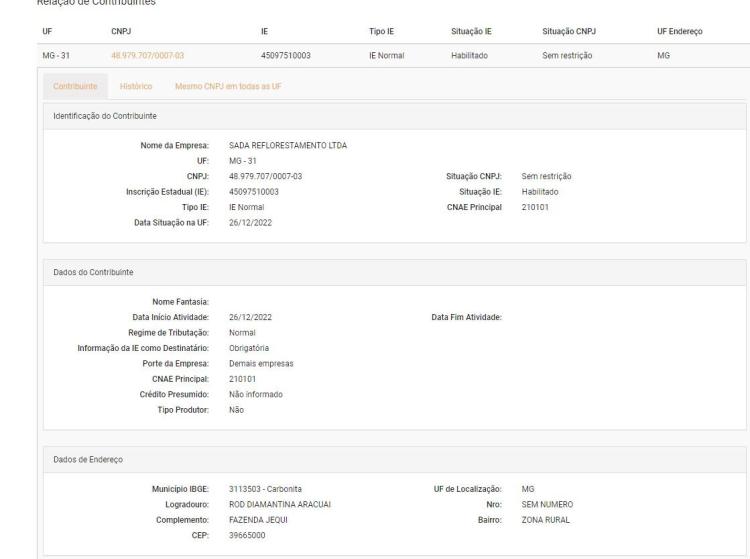The height and width of the screenshot is (559, 750).
Task: Click IE Normal cell in table row
Action: tap(386, 55)
